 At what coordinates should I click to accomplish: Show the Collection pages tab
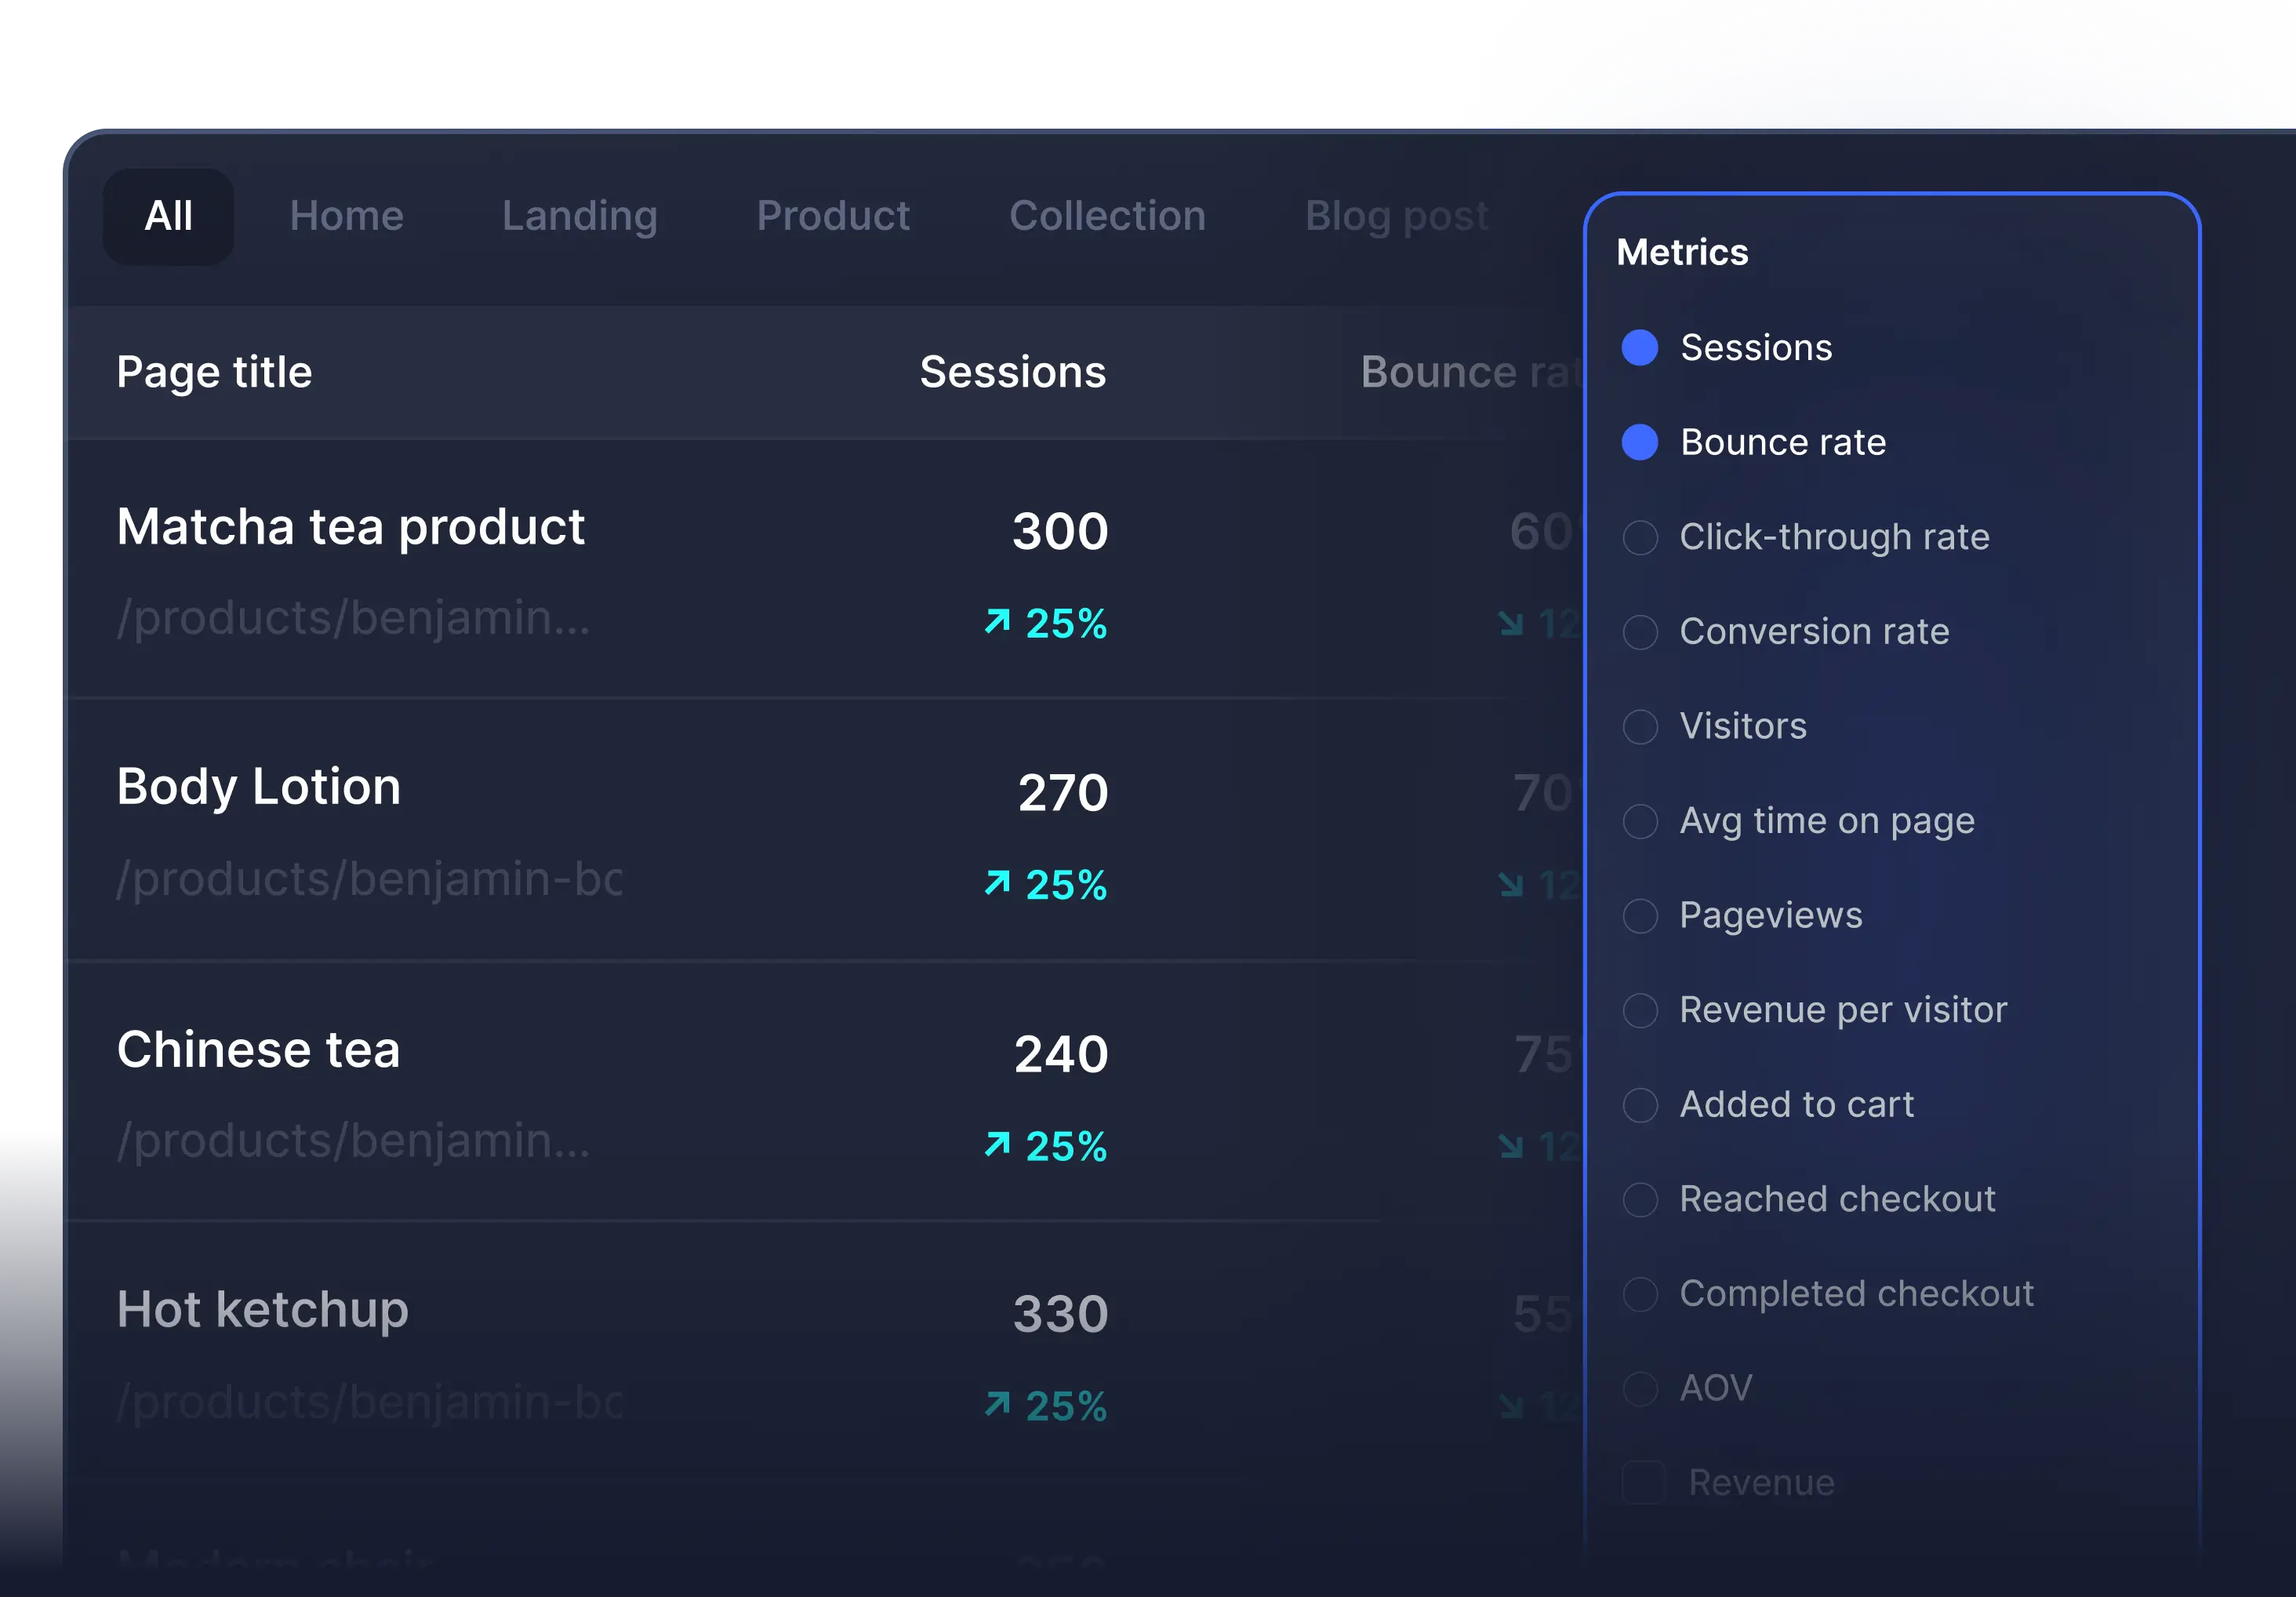[x=1107, y=216]
